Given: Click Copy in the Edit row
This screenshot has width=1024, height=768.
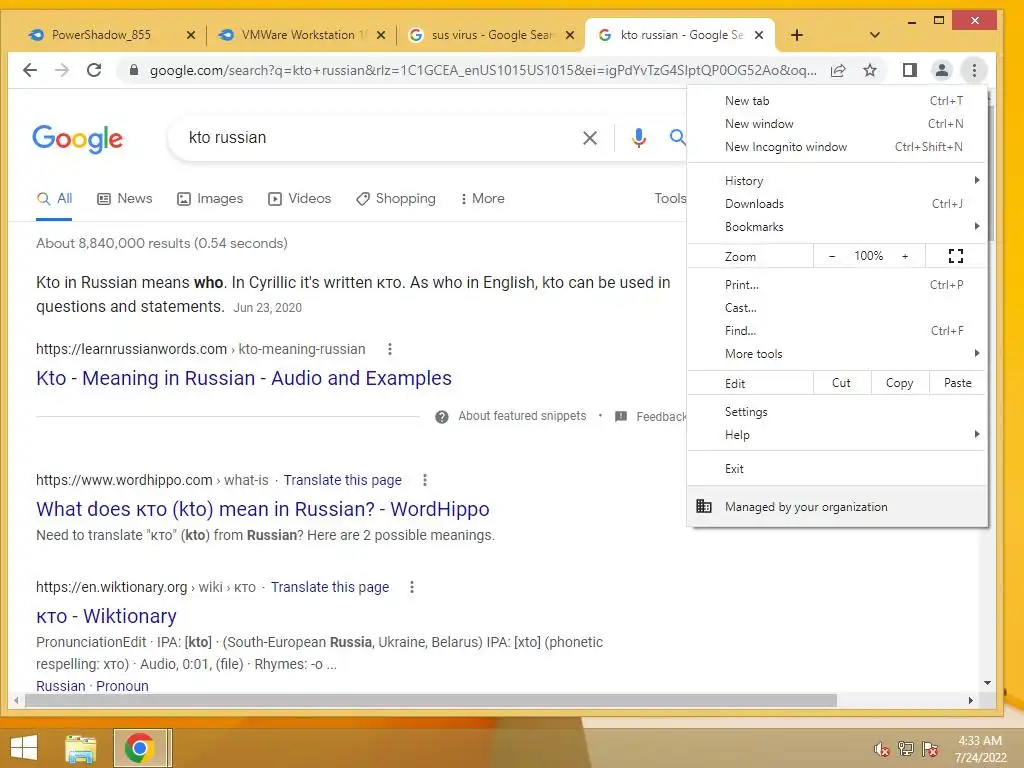Looking at the screenshot, I should coord(899,383).
